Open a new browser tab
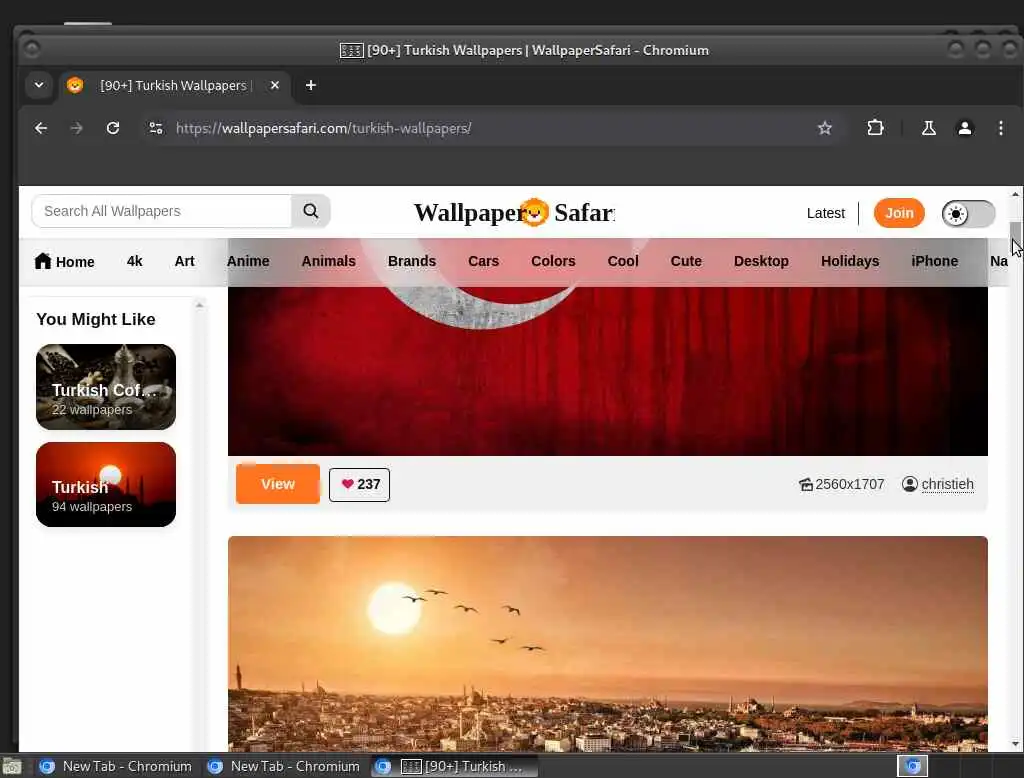Image resolution: width=1024 pixels, height=778 pixels. pyautogui.click(x=311, y=86)
